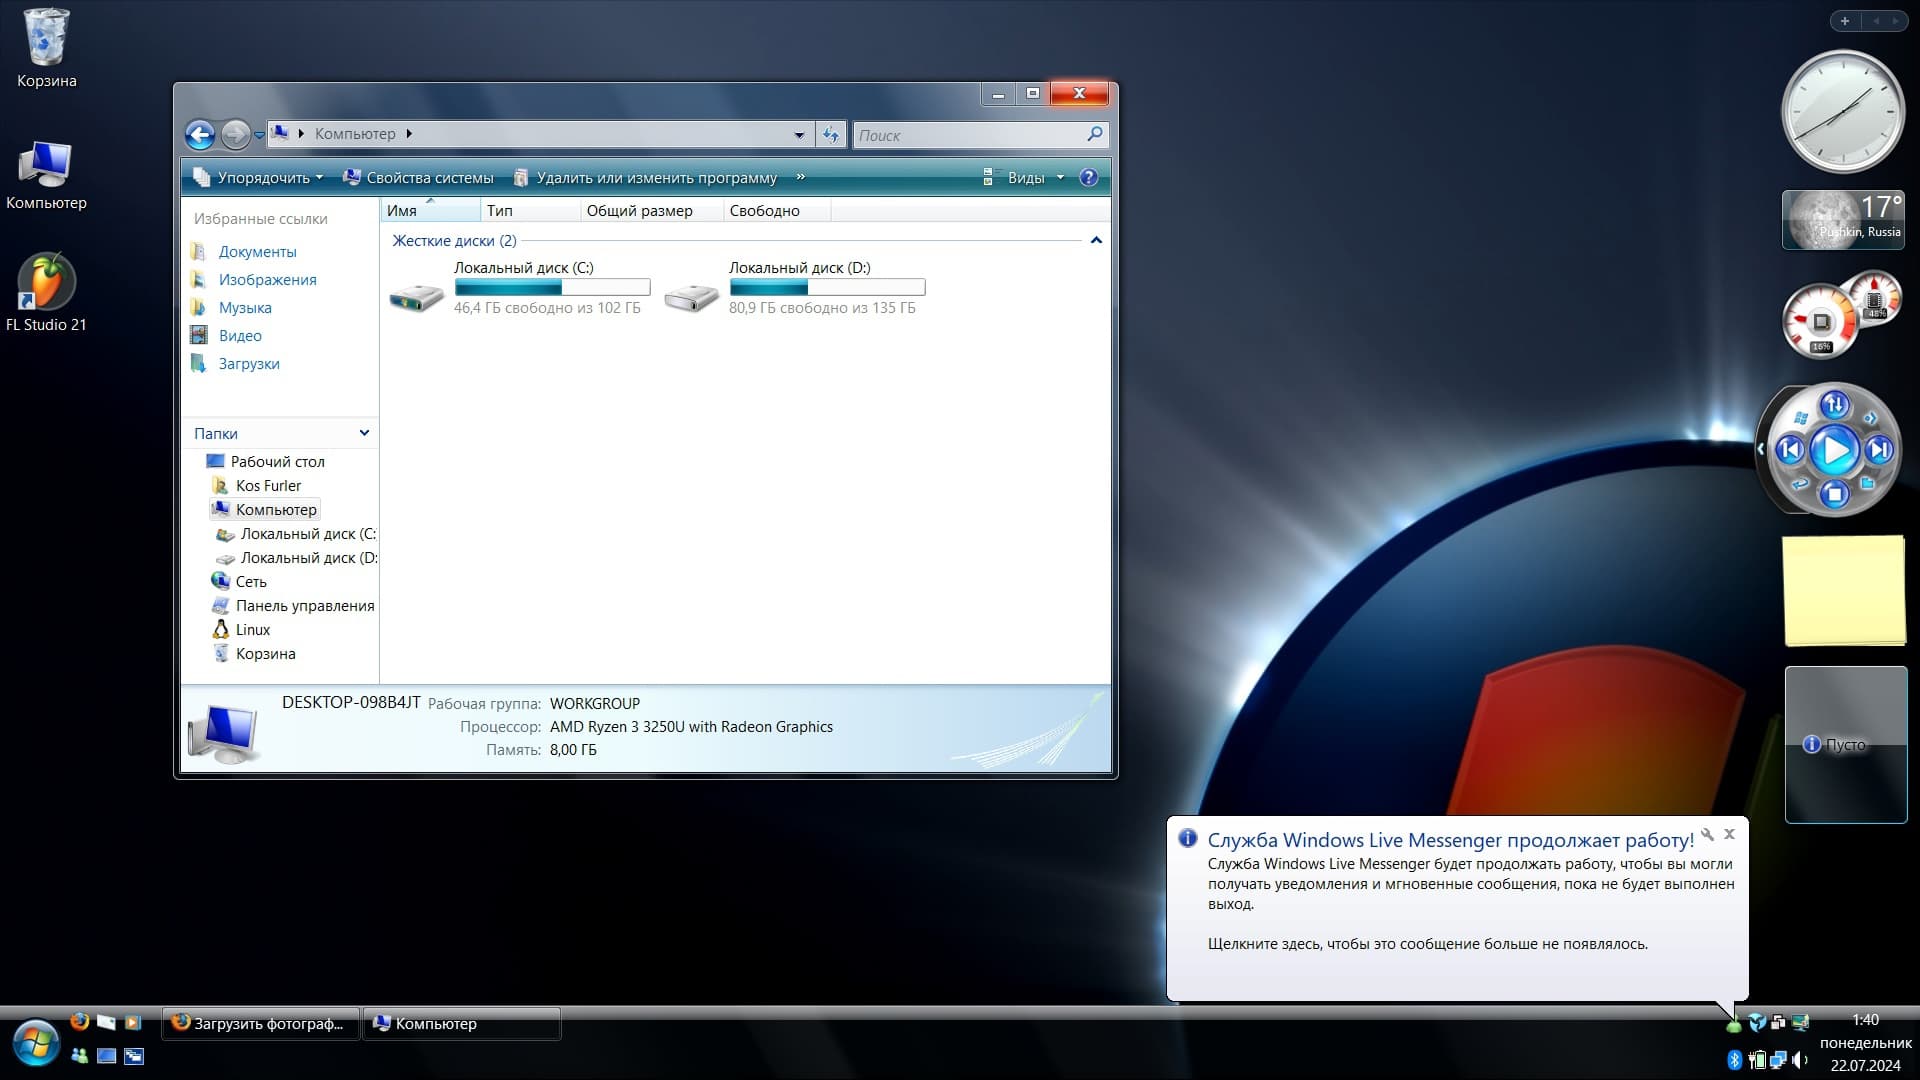Open the blue bird tray icon
Image resolution: width=1920 pixels, height=1080 pixels.
coord(1757,1023)
